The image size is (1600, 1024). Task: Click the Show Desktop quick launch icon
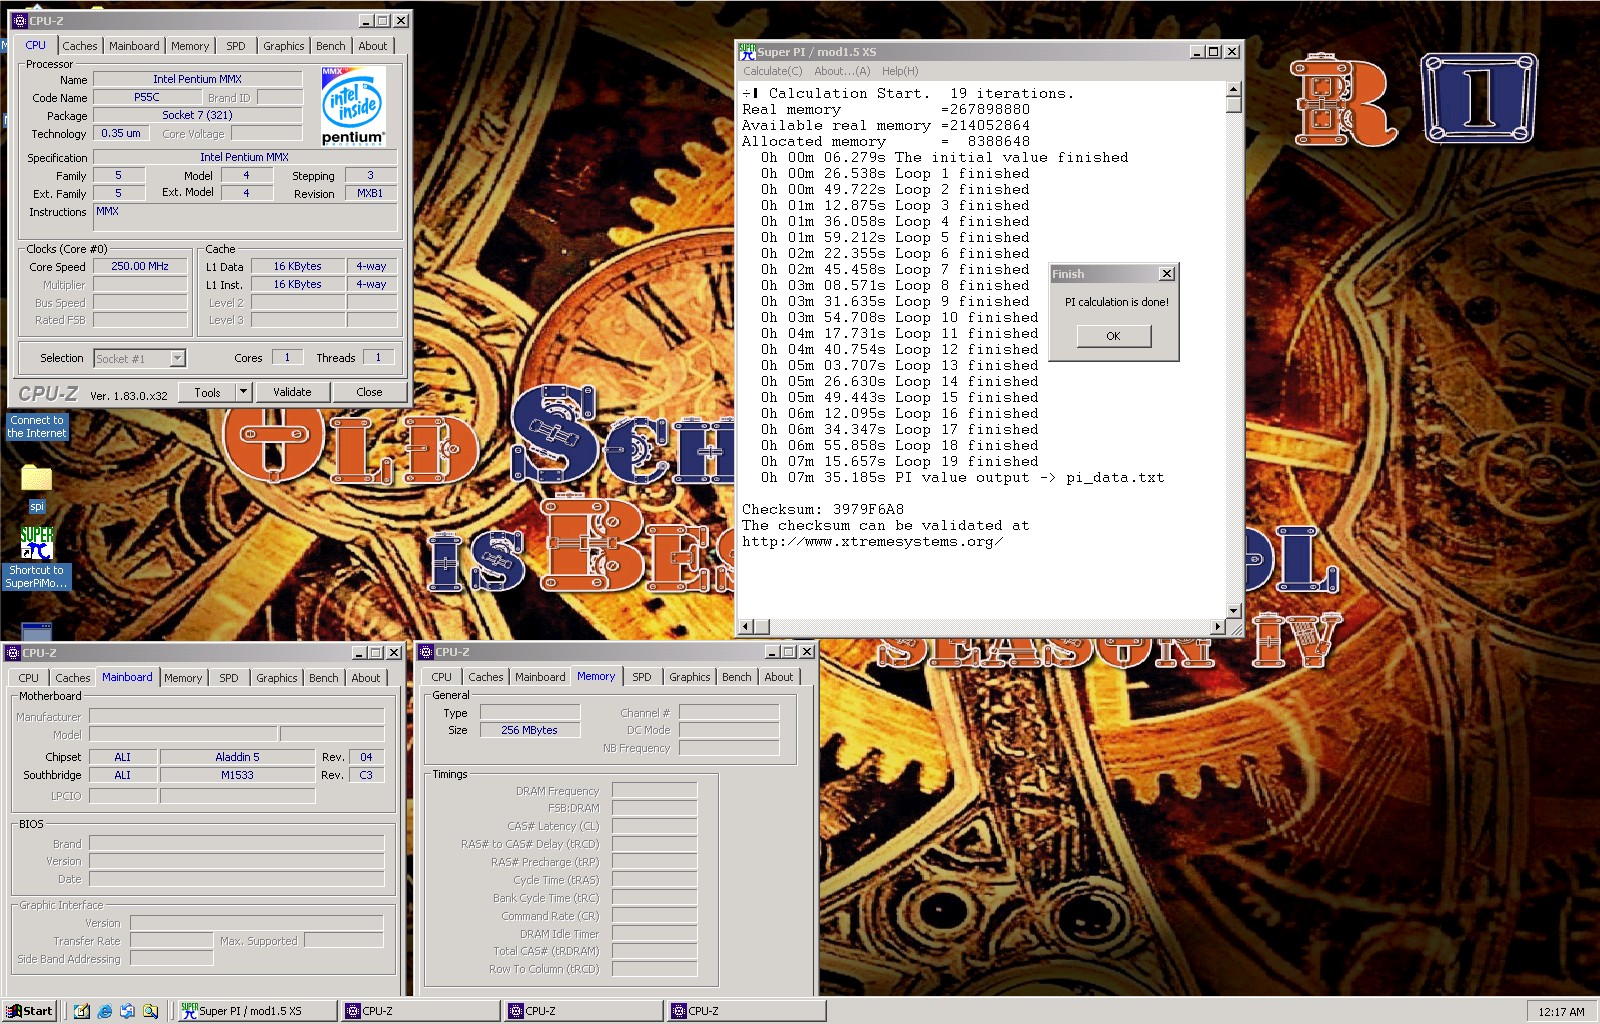point(82,1011)
